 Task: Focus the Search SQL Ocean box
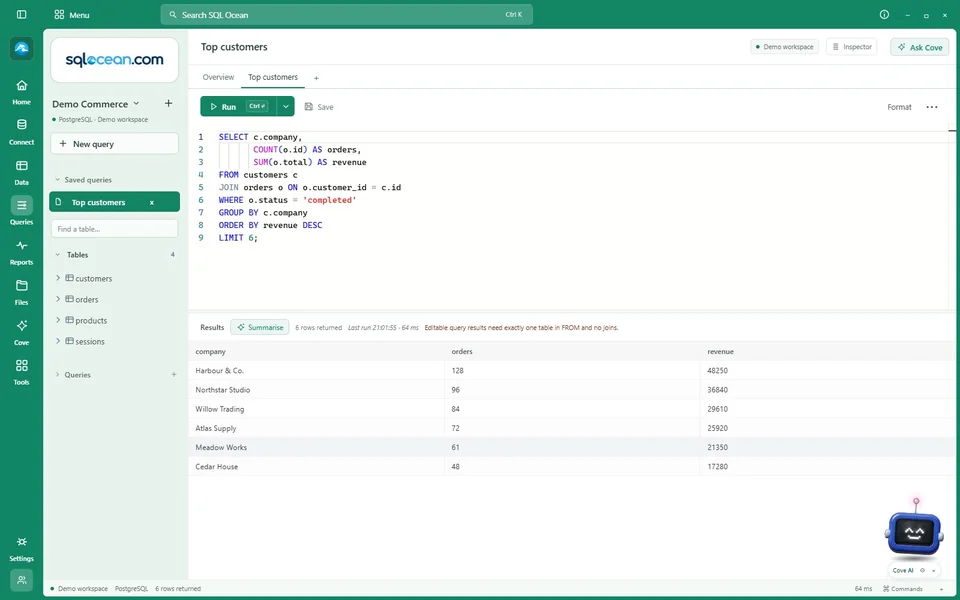click(347, 15)
